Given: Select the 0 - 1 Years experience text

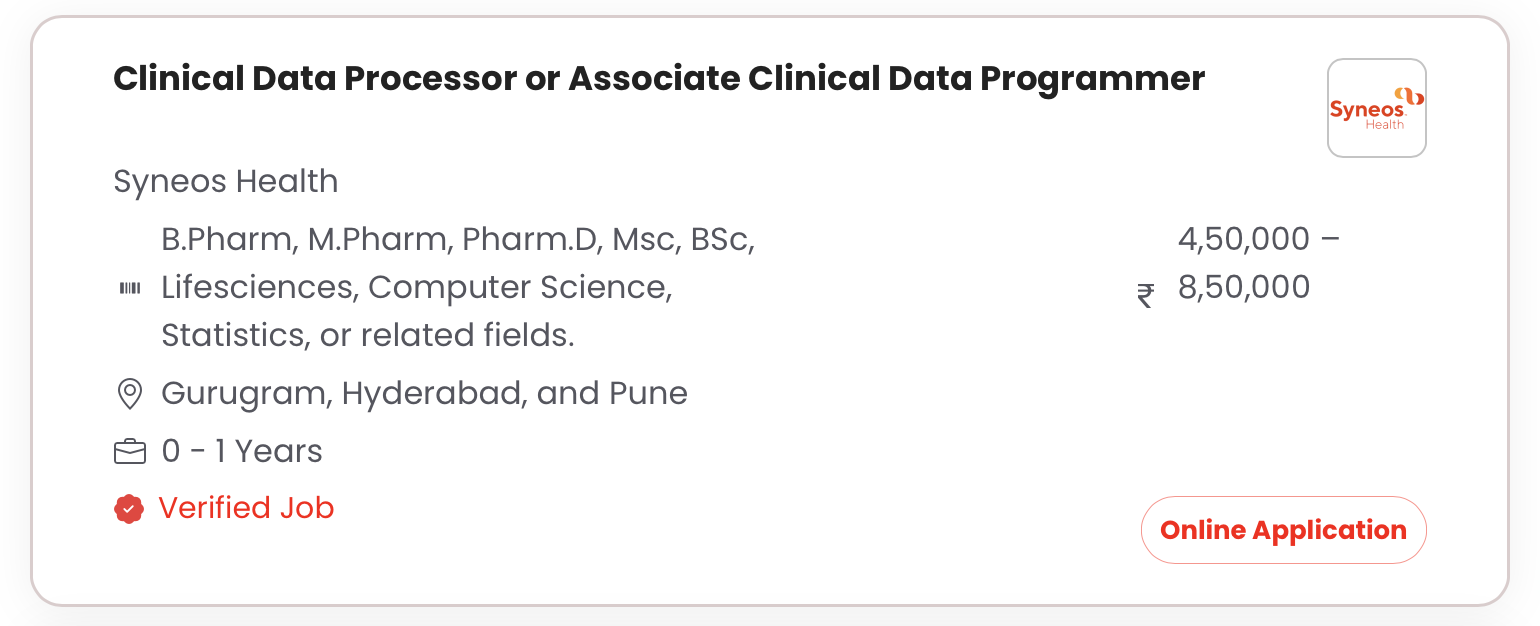Looking at the screenshot, I should [x=242, y=451].
